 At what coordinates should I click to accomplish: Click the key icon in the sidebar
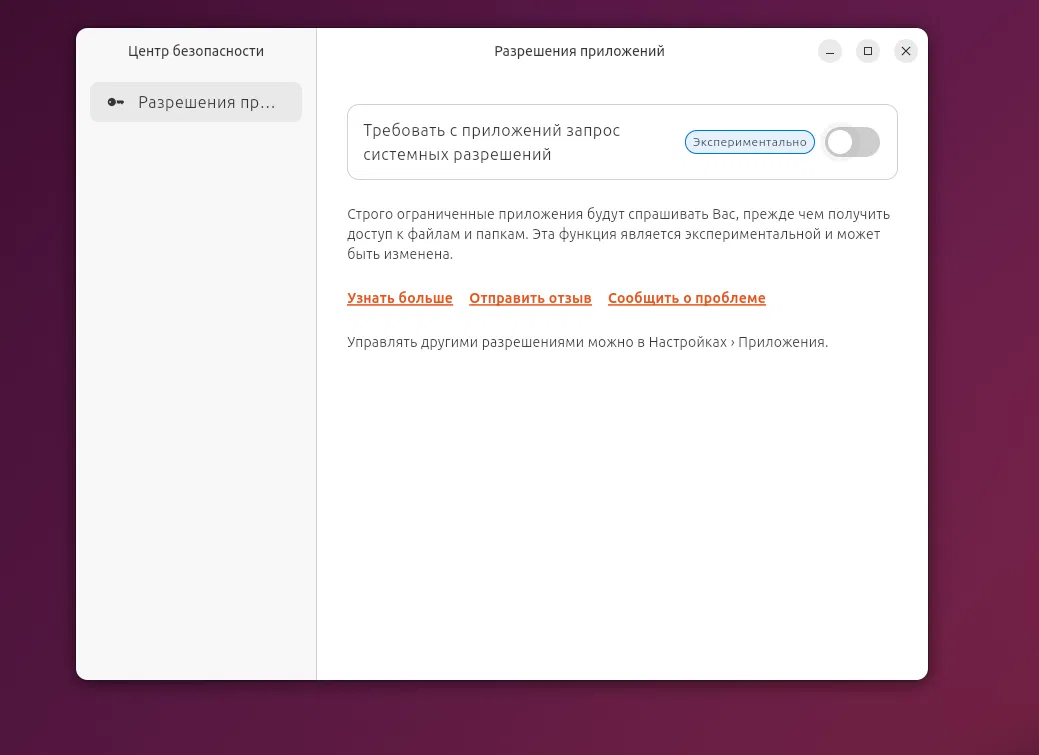click(x=116, y=102)
